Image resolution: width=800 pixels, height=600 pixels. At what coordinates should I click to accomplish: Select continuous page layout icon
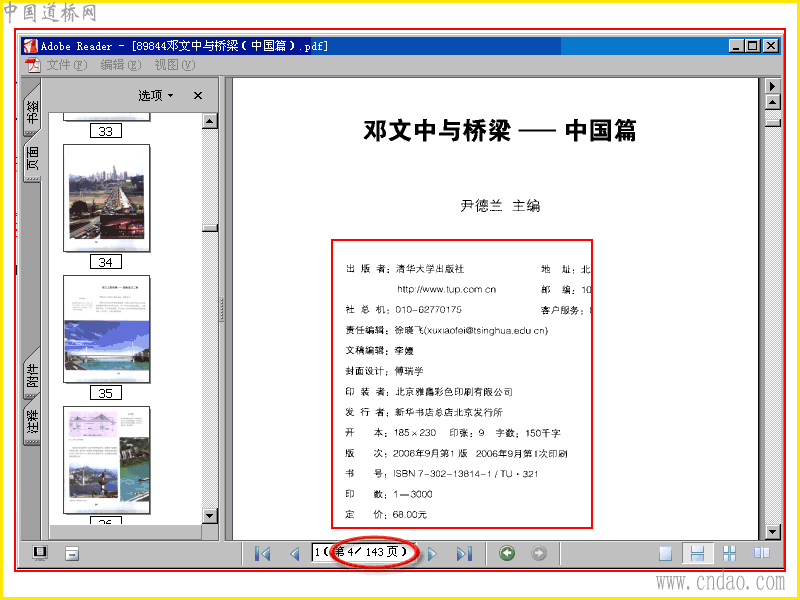[x=697, y=553]
